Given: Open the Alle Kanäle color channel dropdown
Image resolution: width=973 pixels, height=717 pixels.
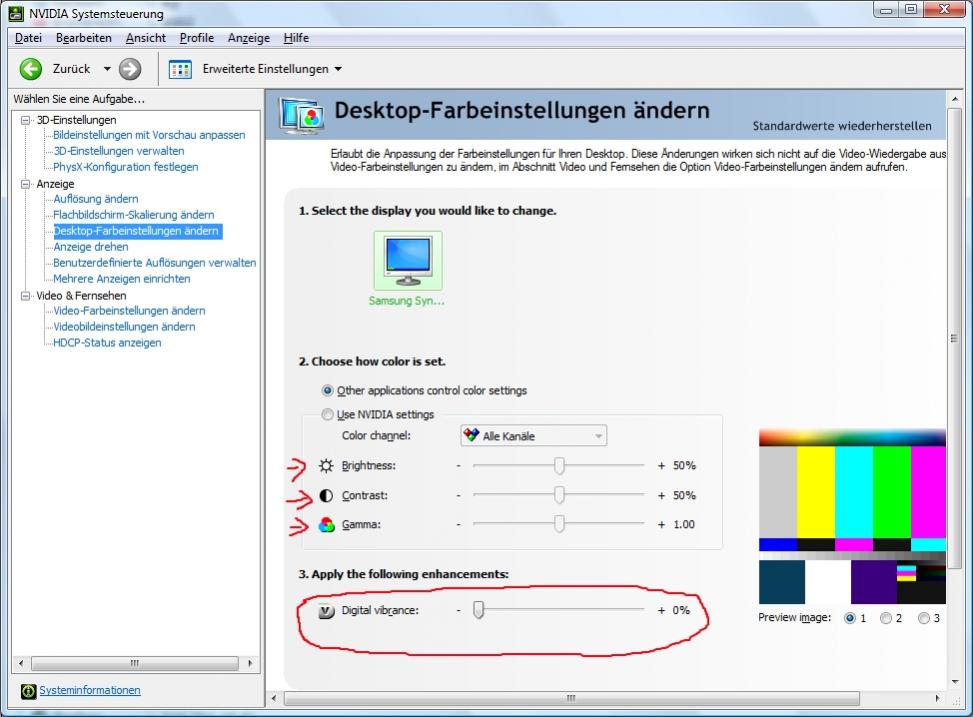Looking at the screenshot, I should 534,436.
